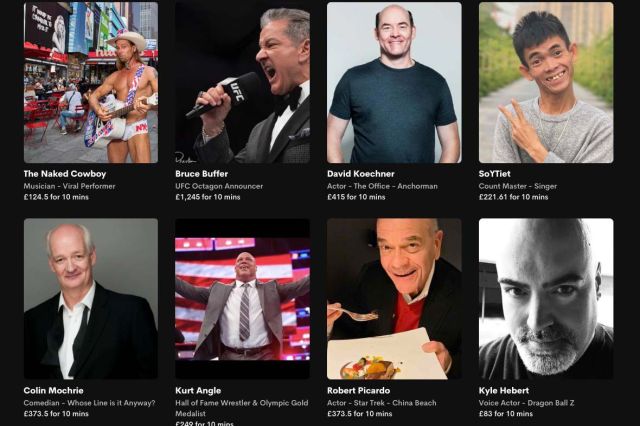Click the name Kurt Angle

click(x=198, y=390)
